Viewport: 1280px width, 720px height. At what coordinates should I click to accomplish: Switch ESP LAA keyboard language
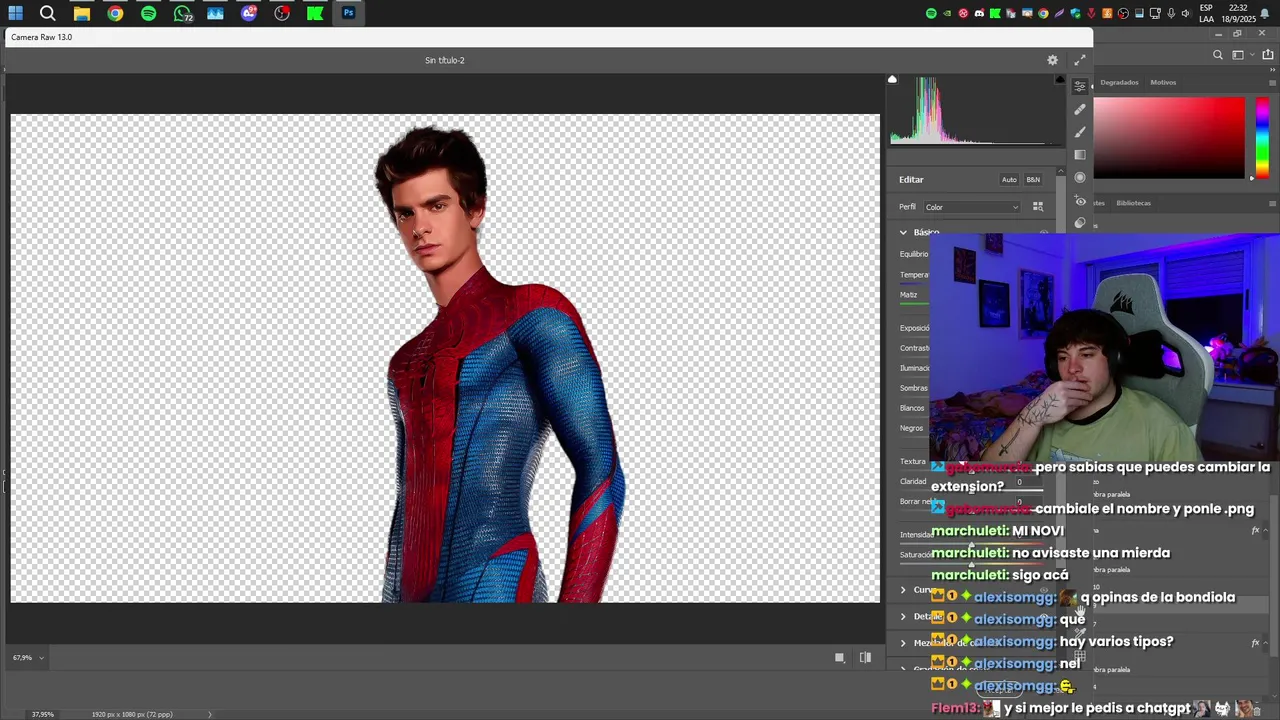(1207, 13)
